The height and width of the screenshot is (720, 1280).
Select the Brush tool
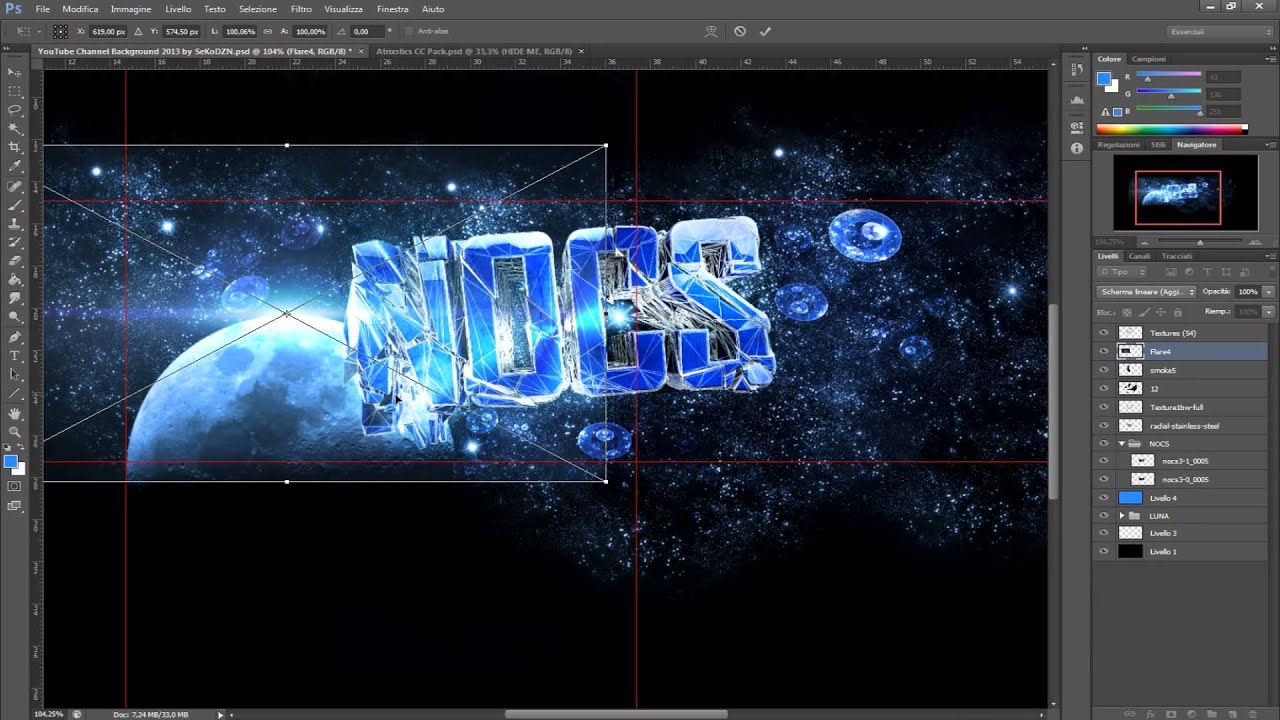pyautogui.click(x=15, y=204)
